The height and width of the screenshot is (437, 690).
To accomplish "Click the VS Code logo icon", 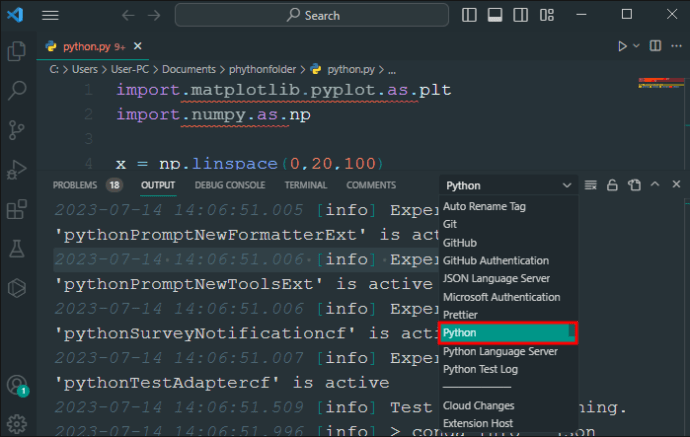I will pos(15,15).
